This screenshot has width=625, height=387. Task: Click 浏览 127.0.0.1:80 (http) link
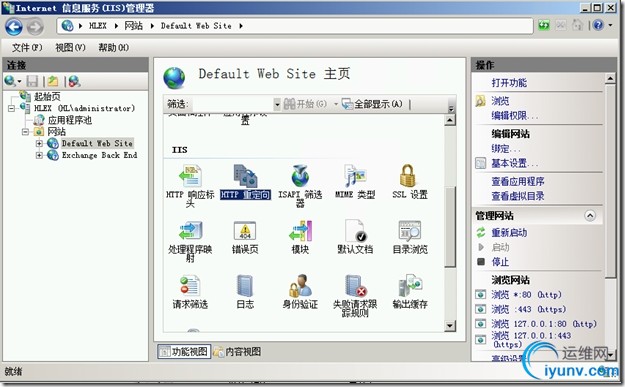(544, 324)
